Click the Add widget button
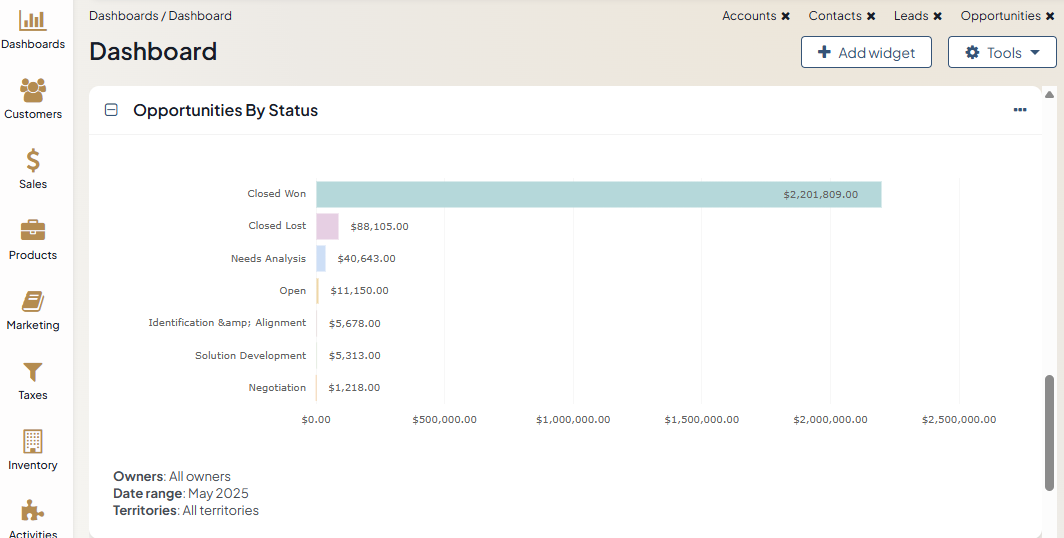 pos(866,53)
